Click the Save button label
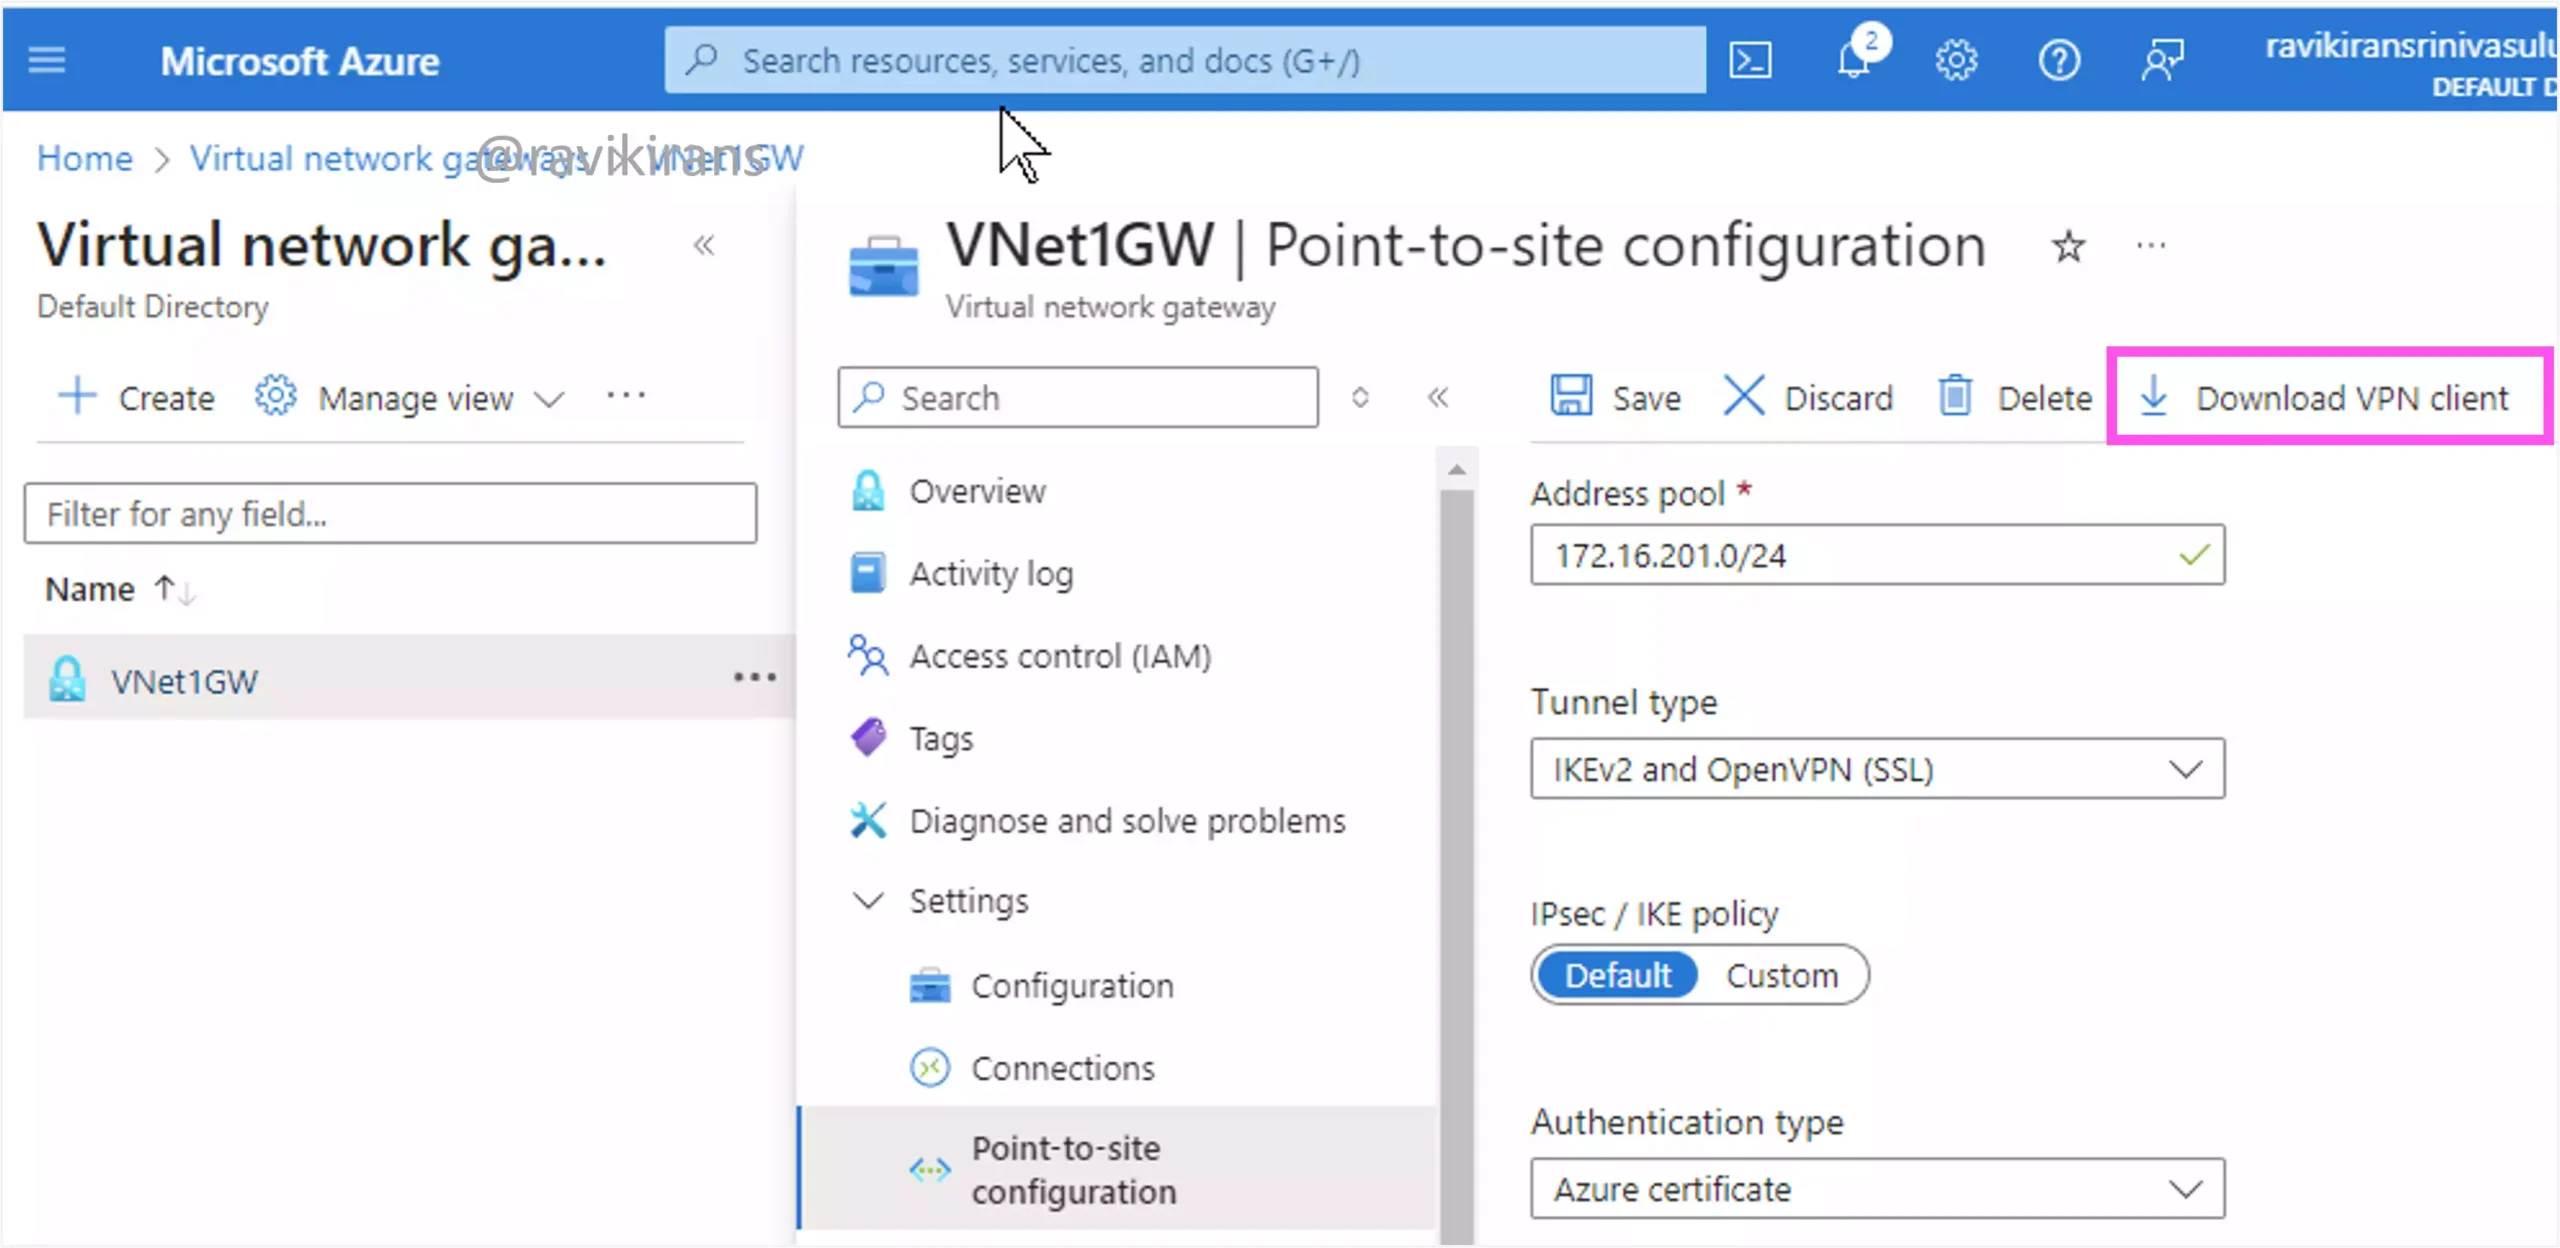 [1646, 398]
